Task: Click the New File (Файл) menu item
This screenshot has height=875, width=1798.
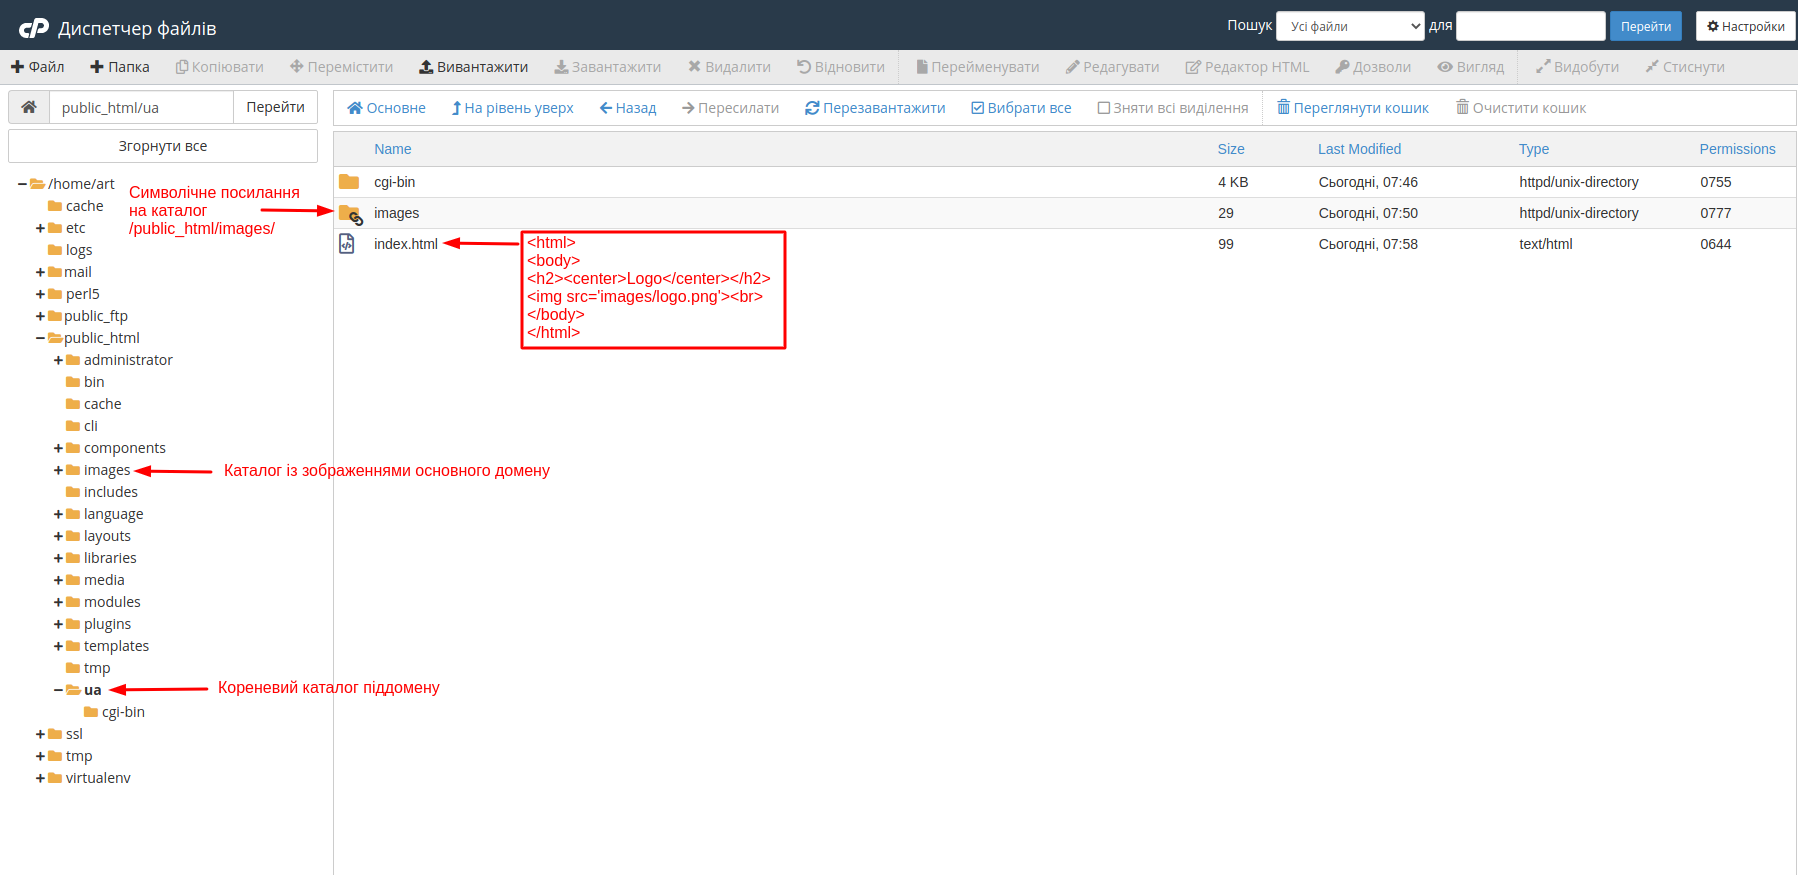Action: pyautogui.click(x=38, y=67)
